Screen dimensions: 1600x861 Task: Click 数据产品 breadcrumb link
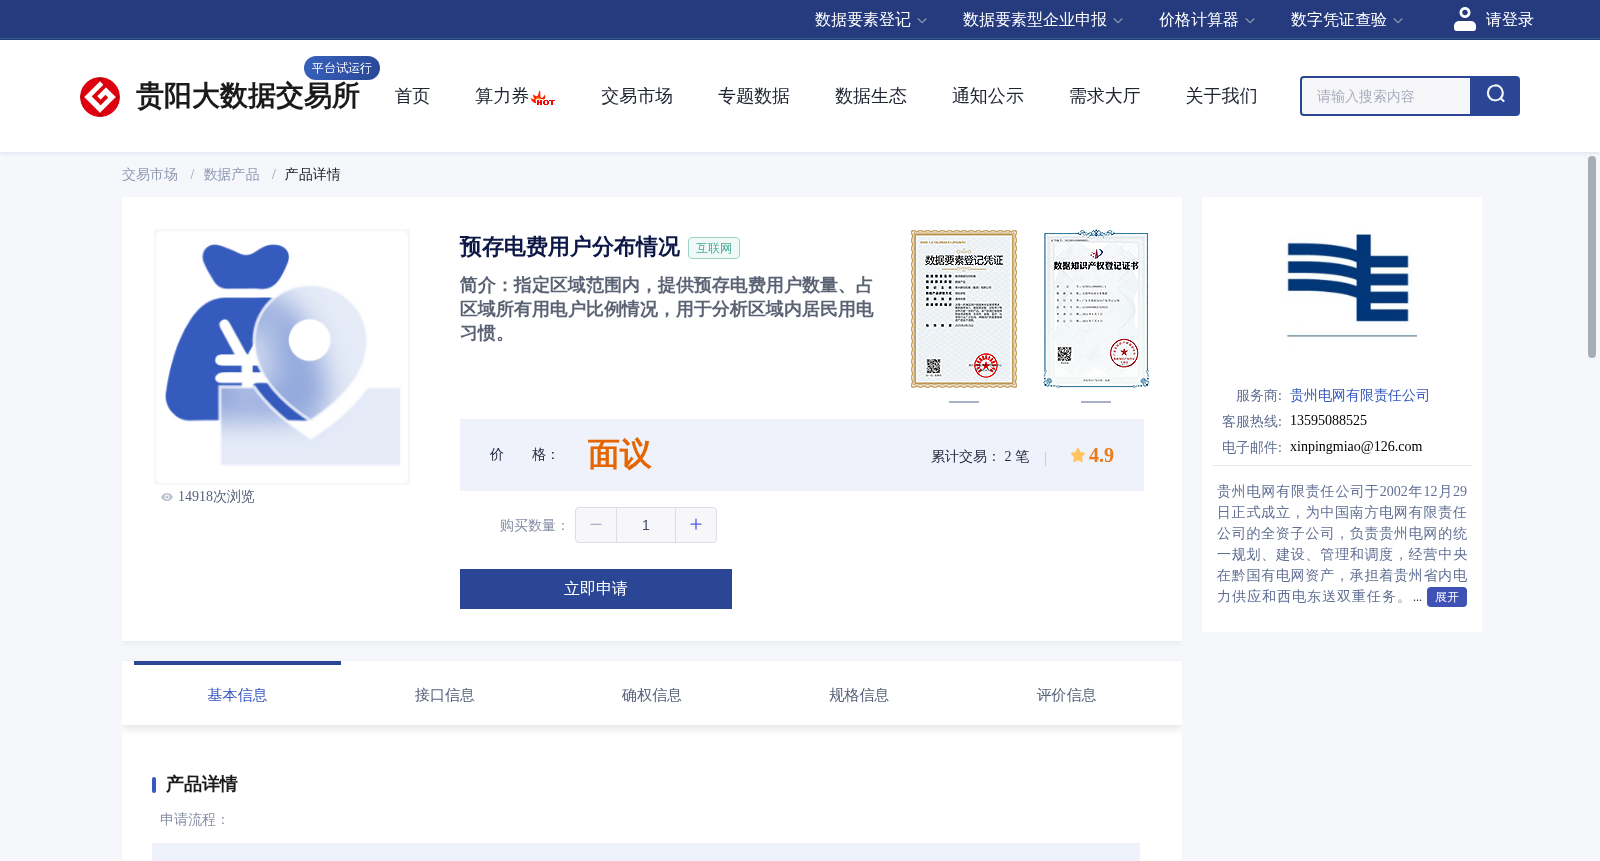click(232, 175)
